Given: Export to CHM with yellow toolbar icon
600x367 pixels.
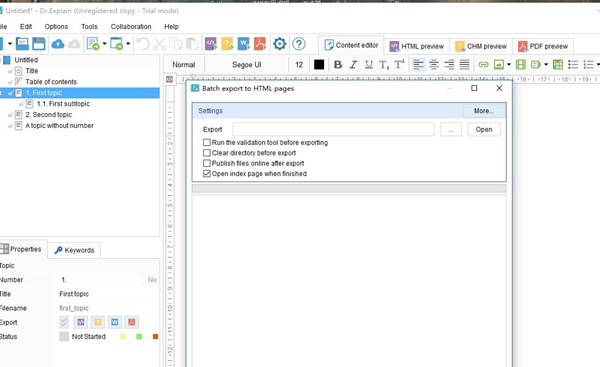Looking at the screenshot, I should click(227, 44).
